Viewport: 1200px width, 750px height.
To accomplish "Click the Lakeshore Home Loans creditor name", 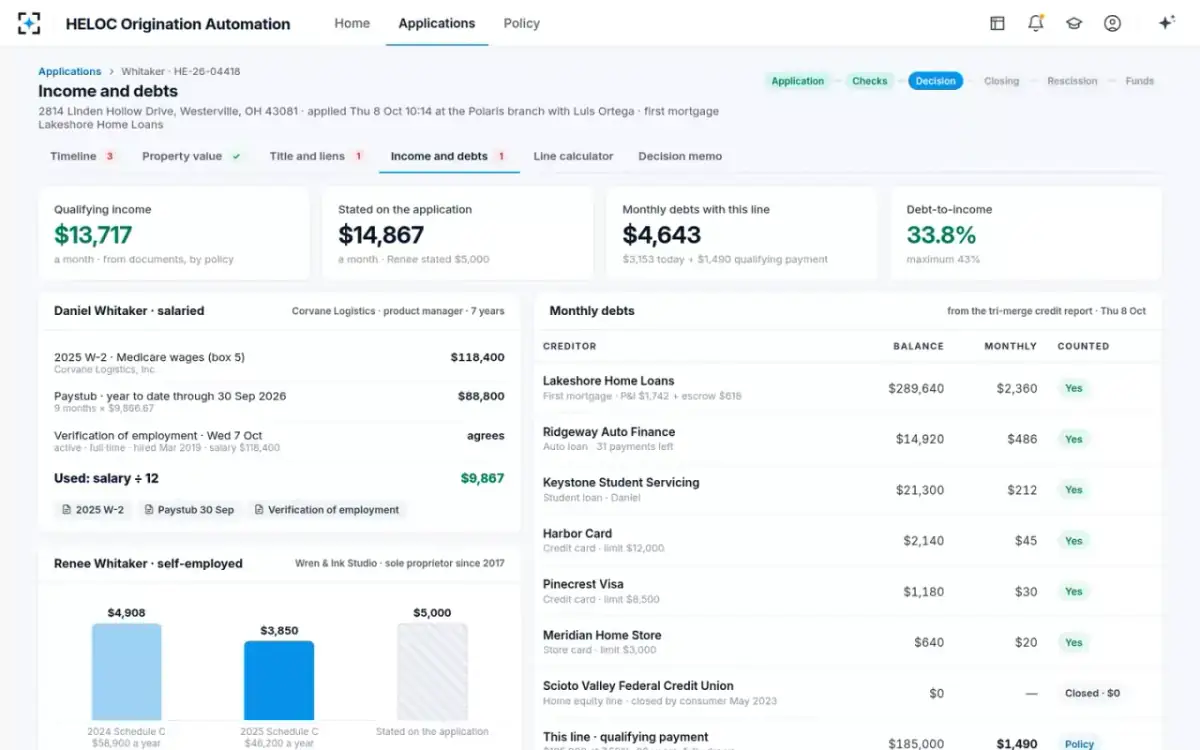I will click(x=609, y=381).
